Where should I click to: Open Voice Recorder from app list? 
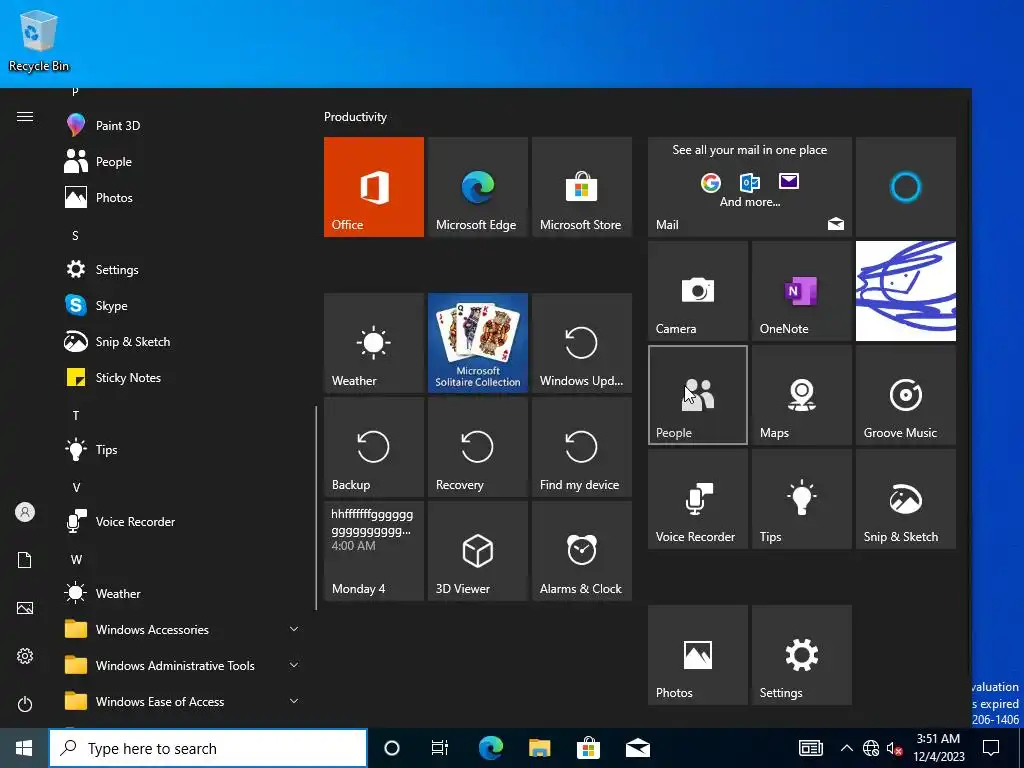[182, 522]
